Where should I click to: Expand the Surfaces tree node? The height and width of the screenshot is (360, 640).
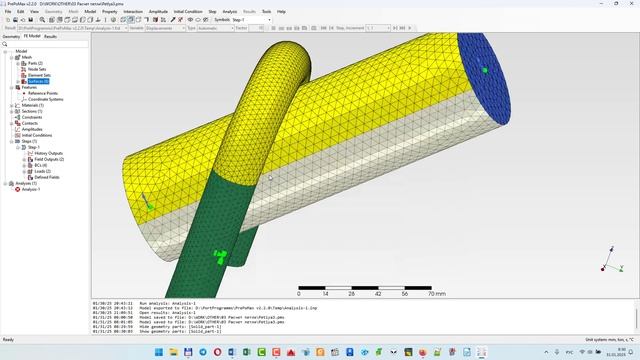click(x=18, y=81)
